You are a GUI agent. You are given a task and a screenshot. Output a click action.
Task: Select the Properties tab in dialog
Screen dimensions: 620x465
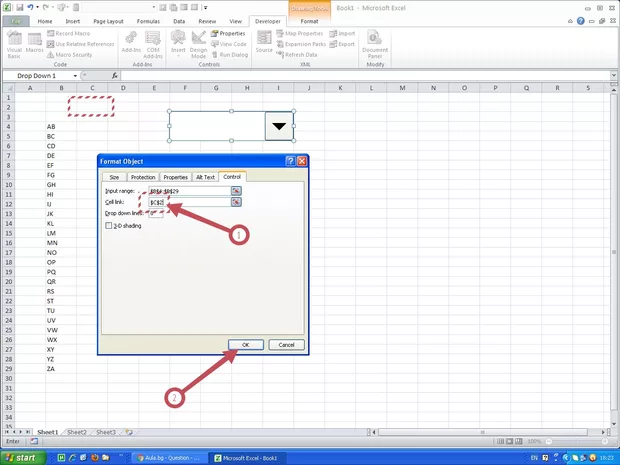pos(176,177)
